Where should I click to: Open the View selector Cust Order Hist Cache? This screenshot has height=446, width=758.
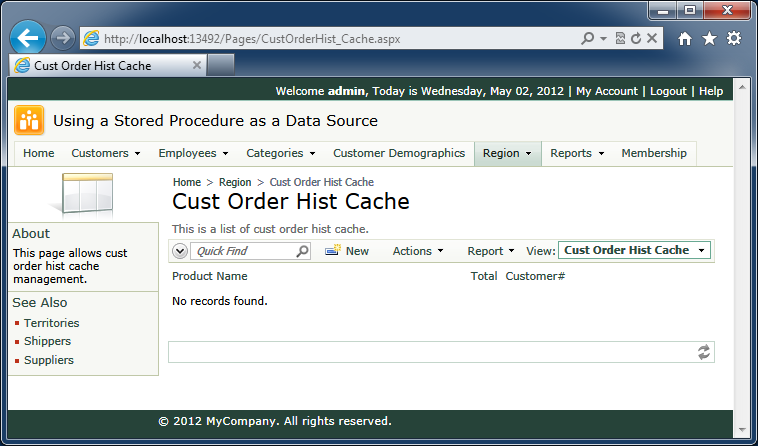click(x=634, y=250)
